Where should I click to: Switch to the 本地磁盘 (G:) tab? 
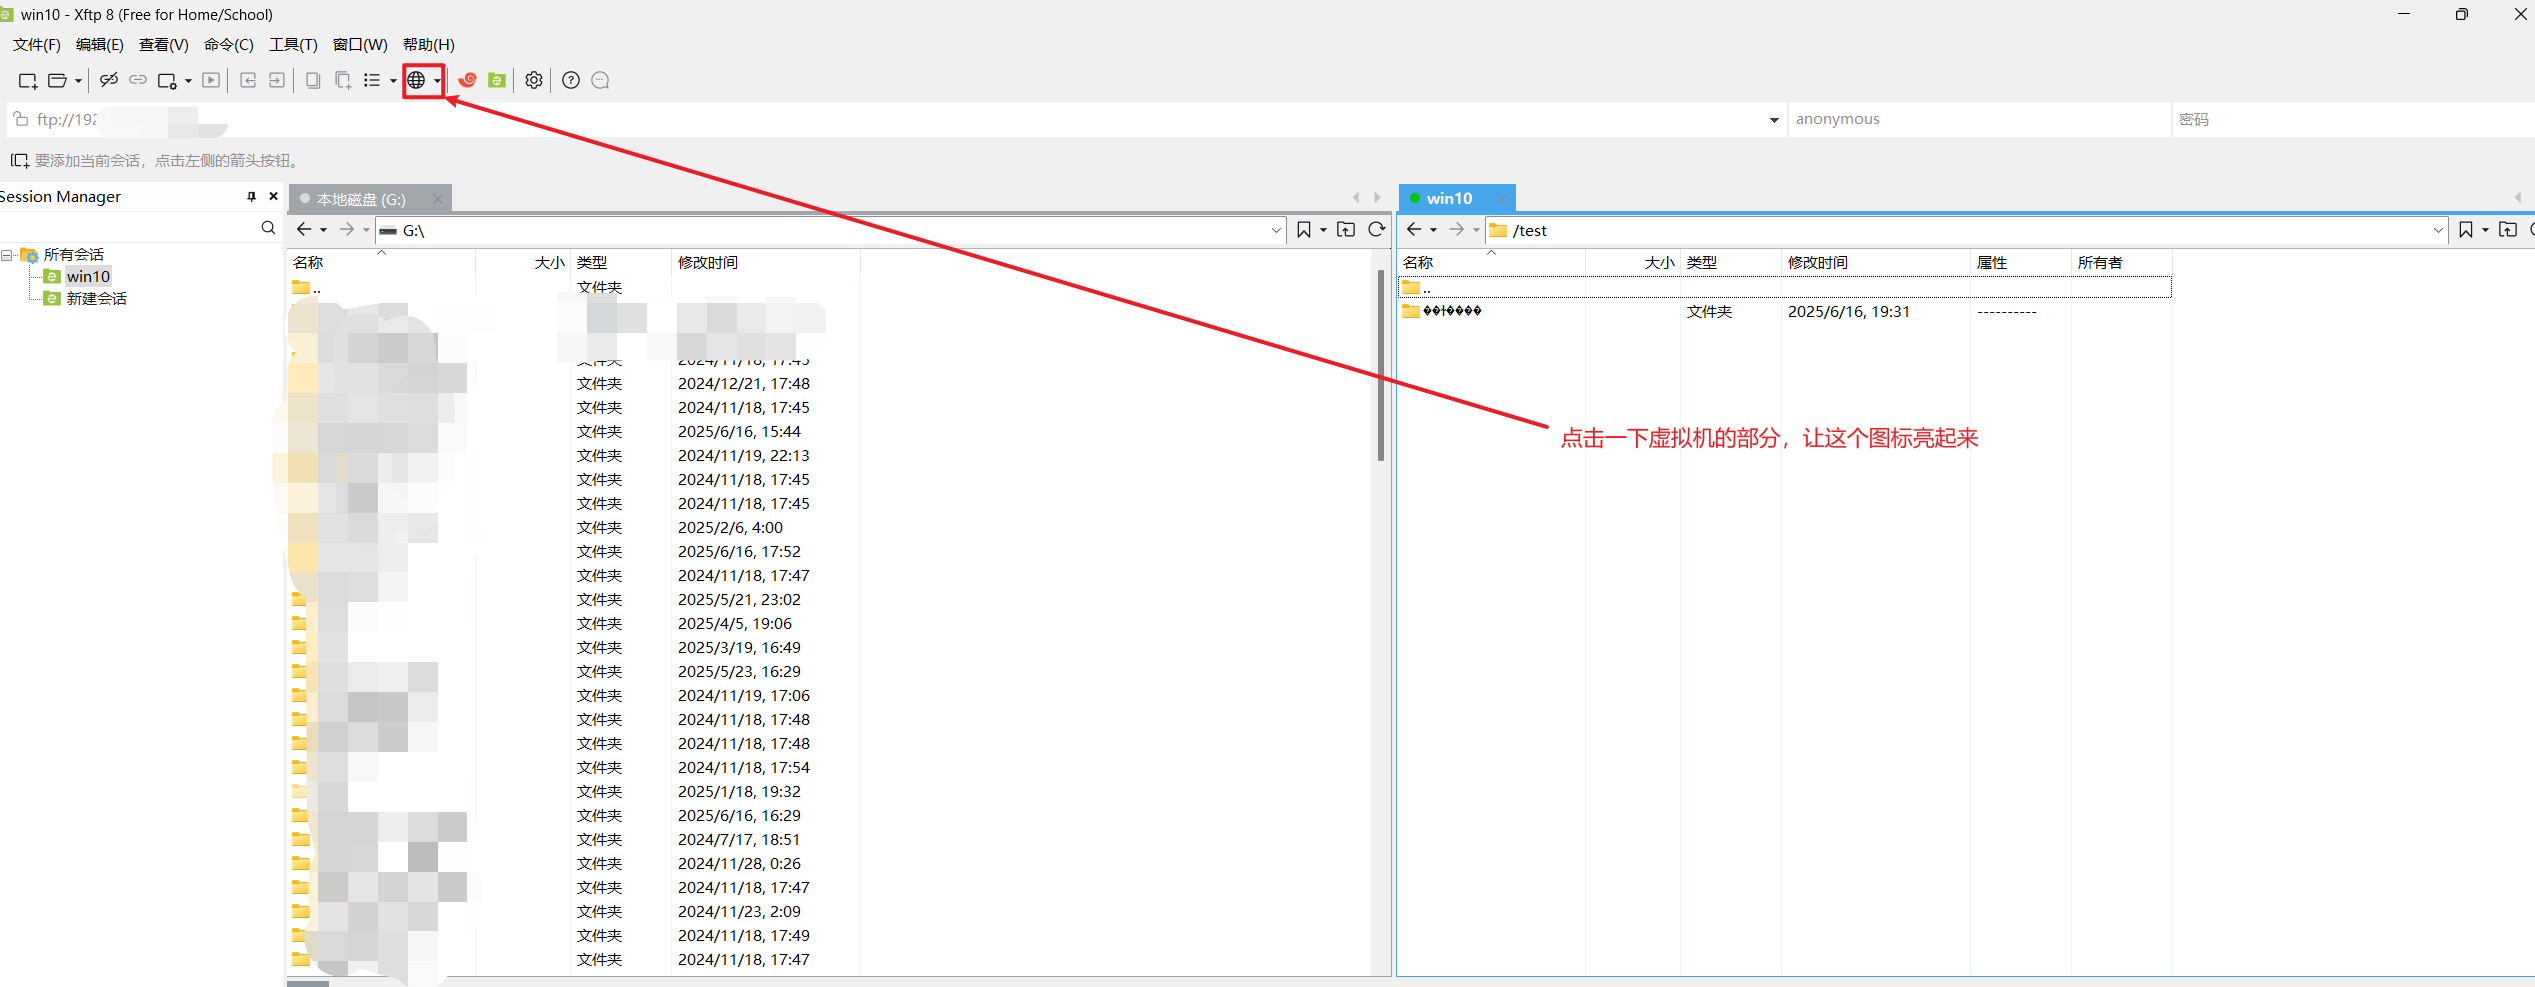tap(361, 199)
